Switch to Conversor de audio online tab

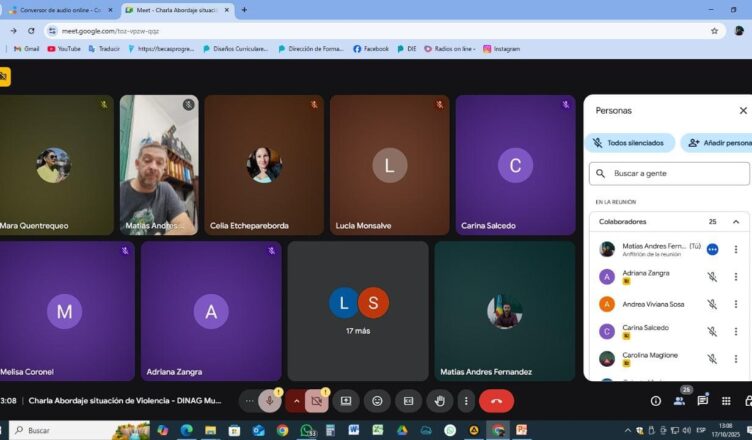pyautogui.click(x=61, y=10)
